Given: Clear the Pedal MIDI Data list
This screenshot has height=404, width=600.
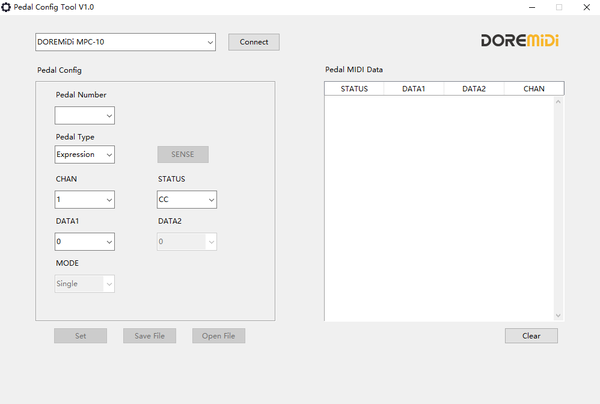Looking at the screenshot, I should pyautogui.click(x=531, y=336).
